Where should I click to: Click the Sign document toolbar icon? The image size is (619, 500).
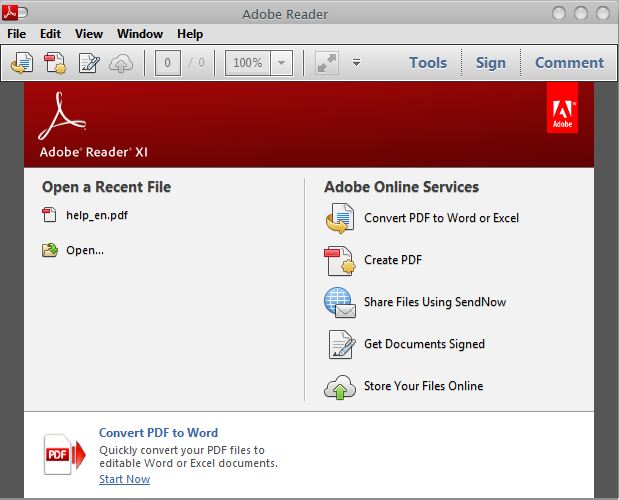coord(89,63)
